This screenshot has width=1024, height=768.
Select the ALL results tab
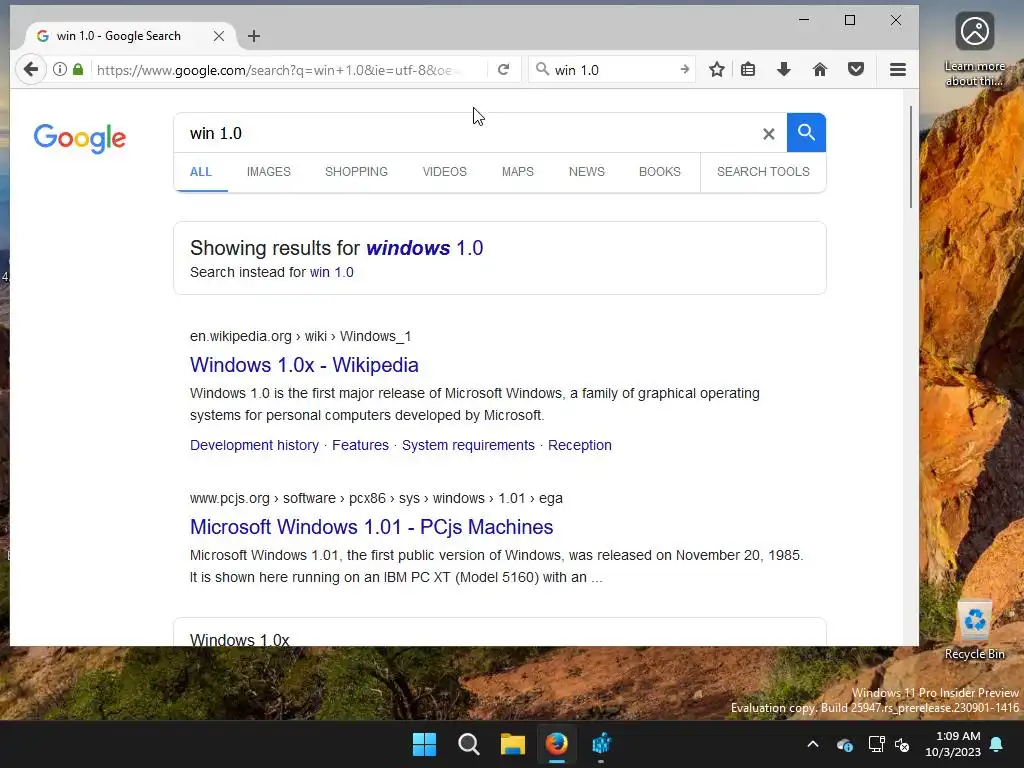click(200, 172)
